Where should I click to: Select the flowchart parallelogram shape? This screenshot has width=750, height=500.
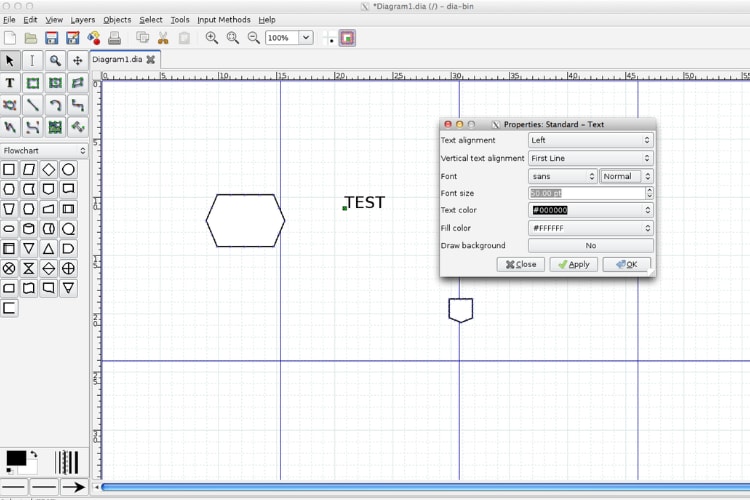point(29,169)
